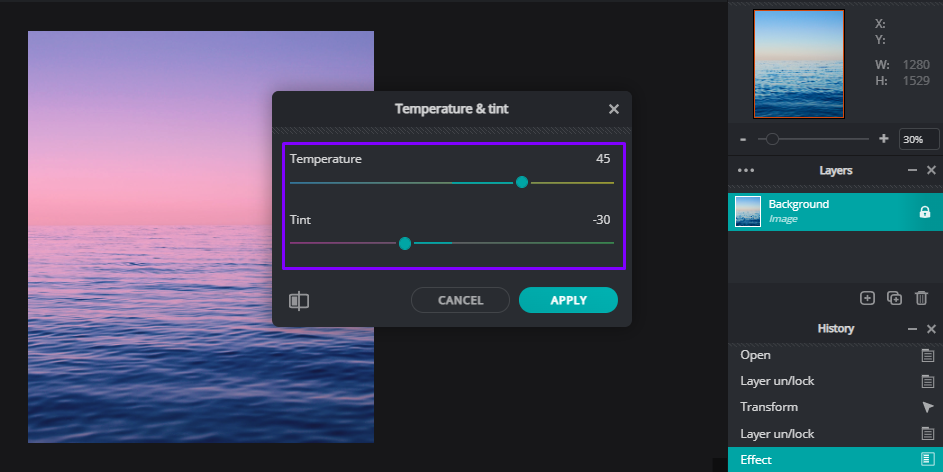Close the Temperature & tint dialog
The width and height of the screenshot is (943, 472).
click(613, 109)
